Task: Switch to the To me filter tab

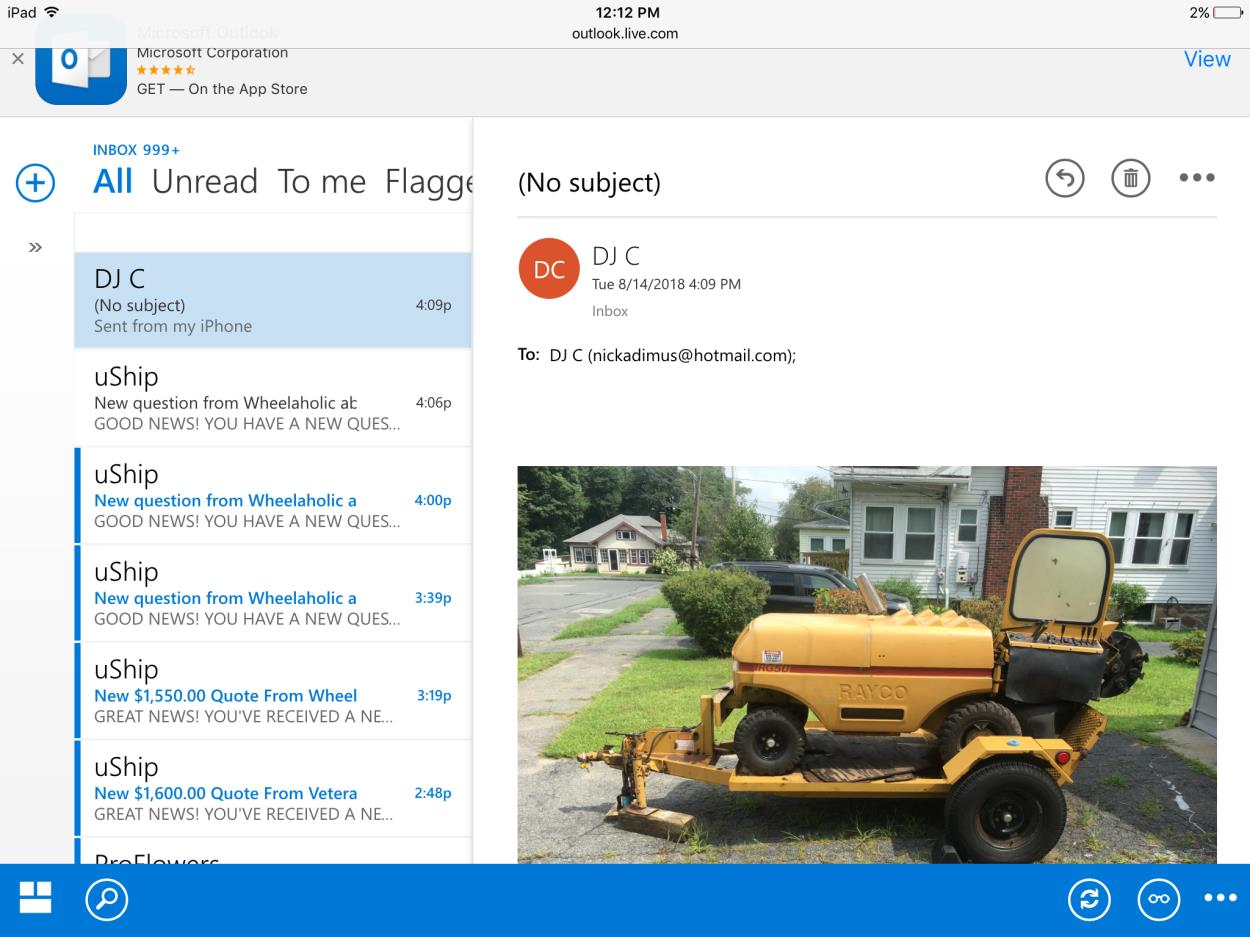Action: (321, 182)
